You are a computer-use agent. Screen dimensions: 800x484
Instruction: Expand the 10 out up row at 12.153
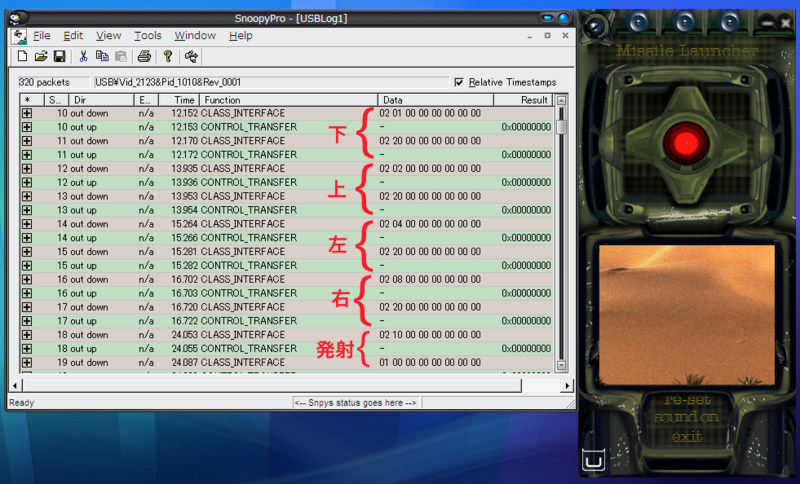click(27, 127)
